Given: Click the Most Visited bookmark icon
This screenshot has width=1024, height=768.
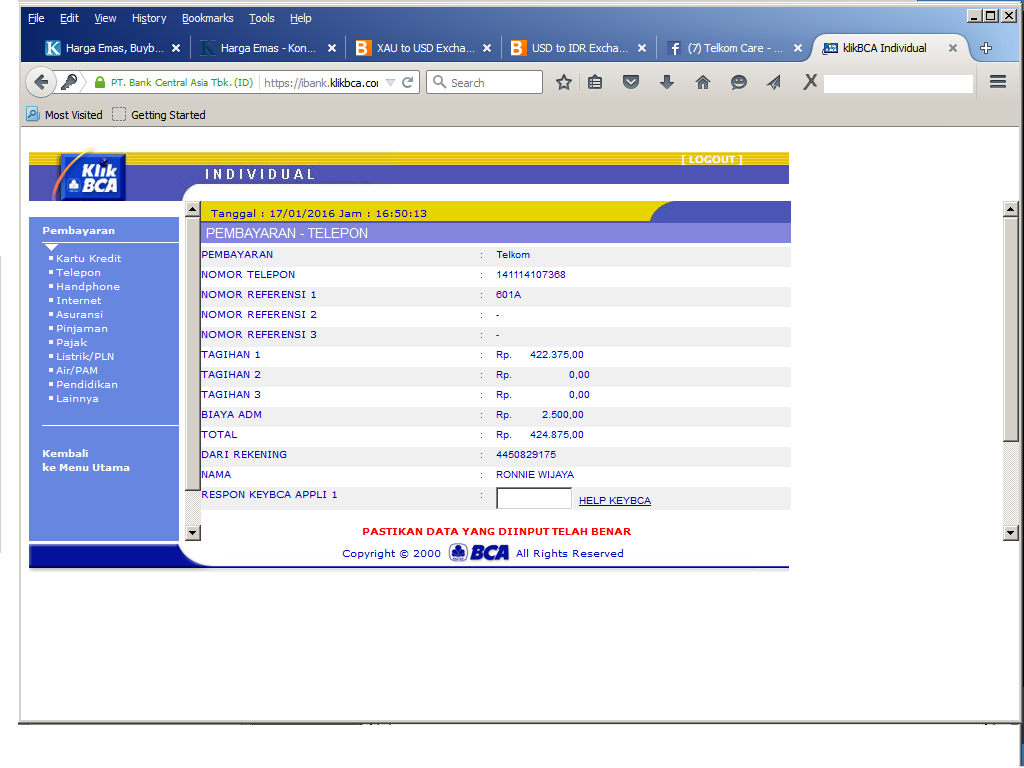Looking at the screenshot, I should point(33,114).
